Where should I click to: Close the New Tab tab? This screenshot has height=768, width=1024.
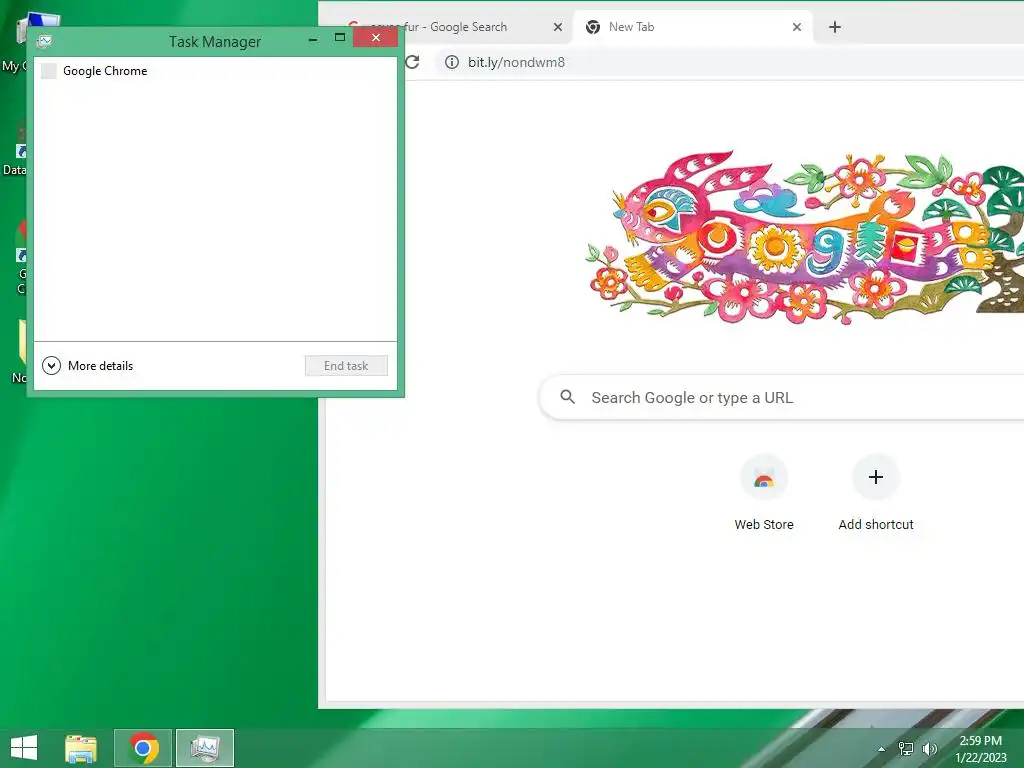797,27
